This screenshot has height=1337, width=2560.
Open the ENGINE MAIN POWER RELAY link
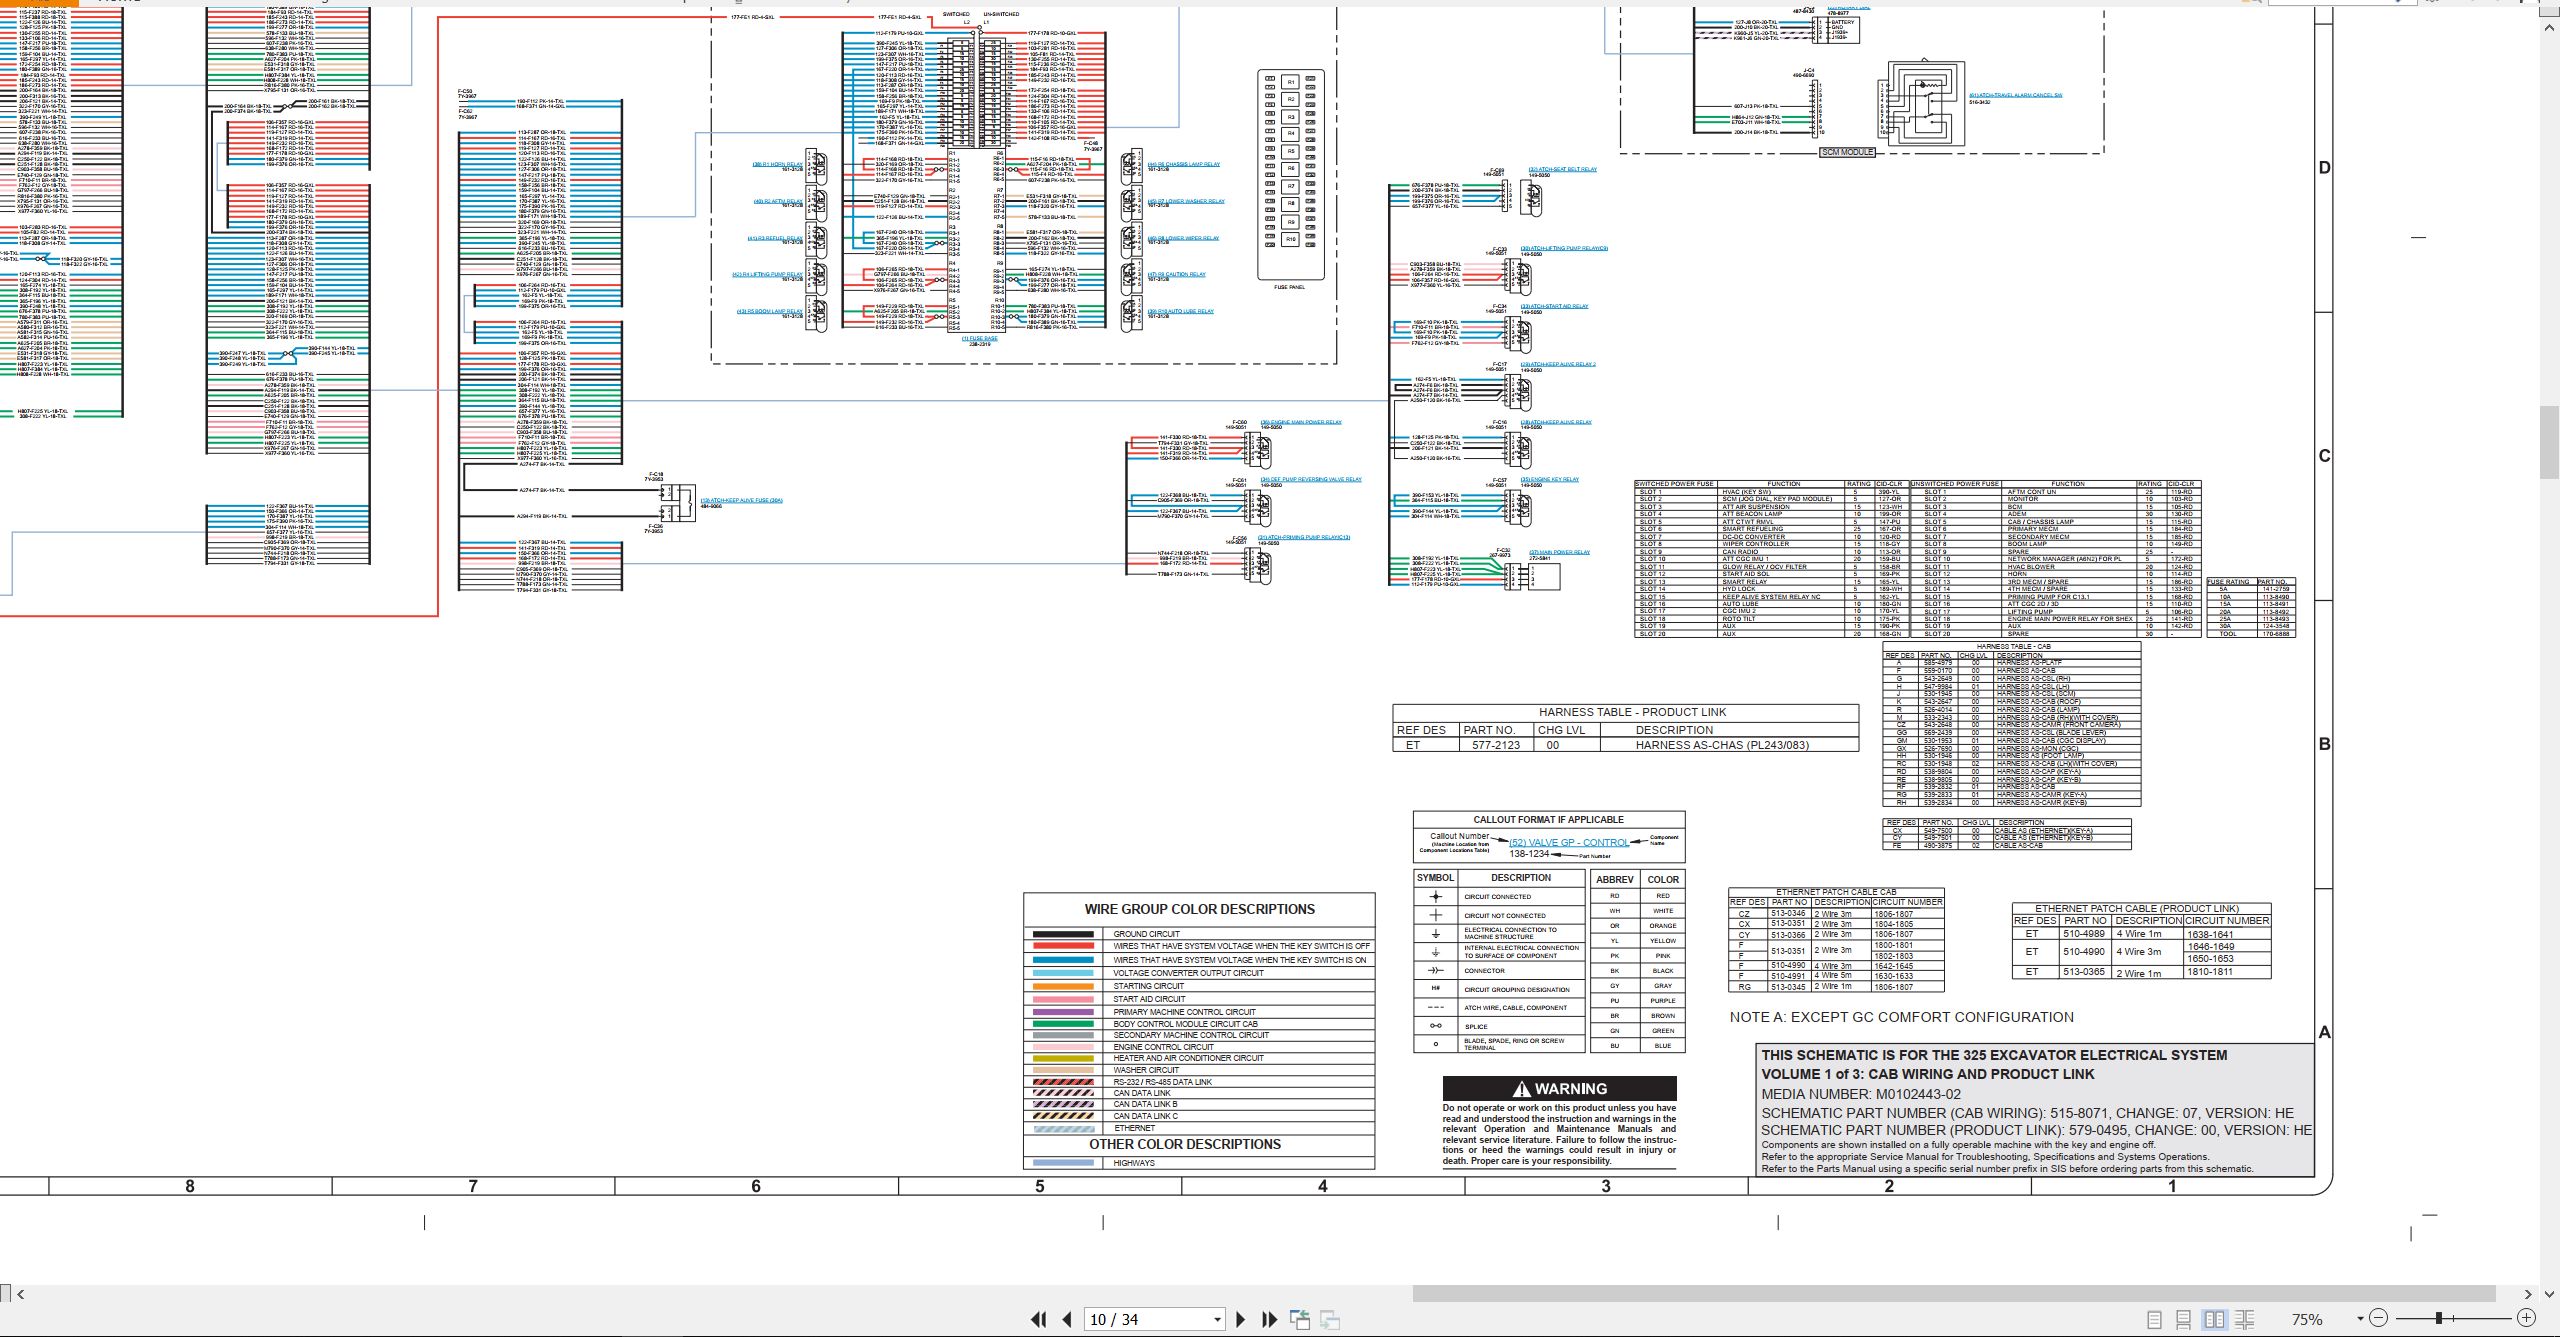[x=1301, y=422]
